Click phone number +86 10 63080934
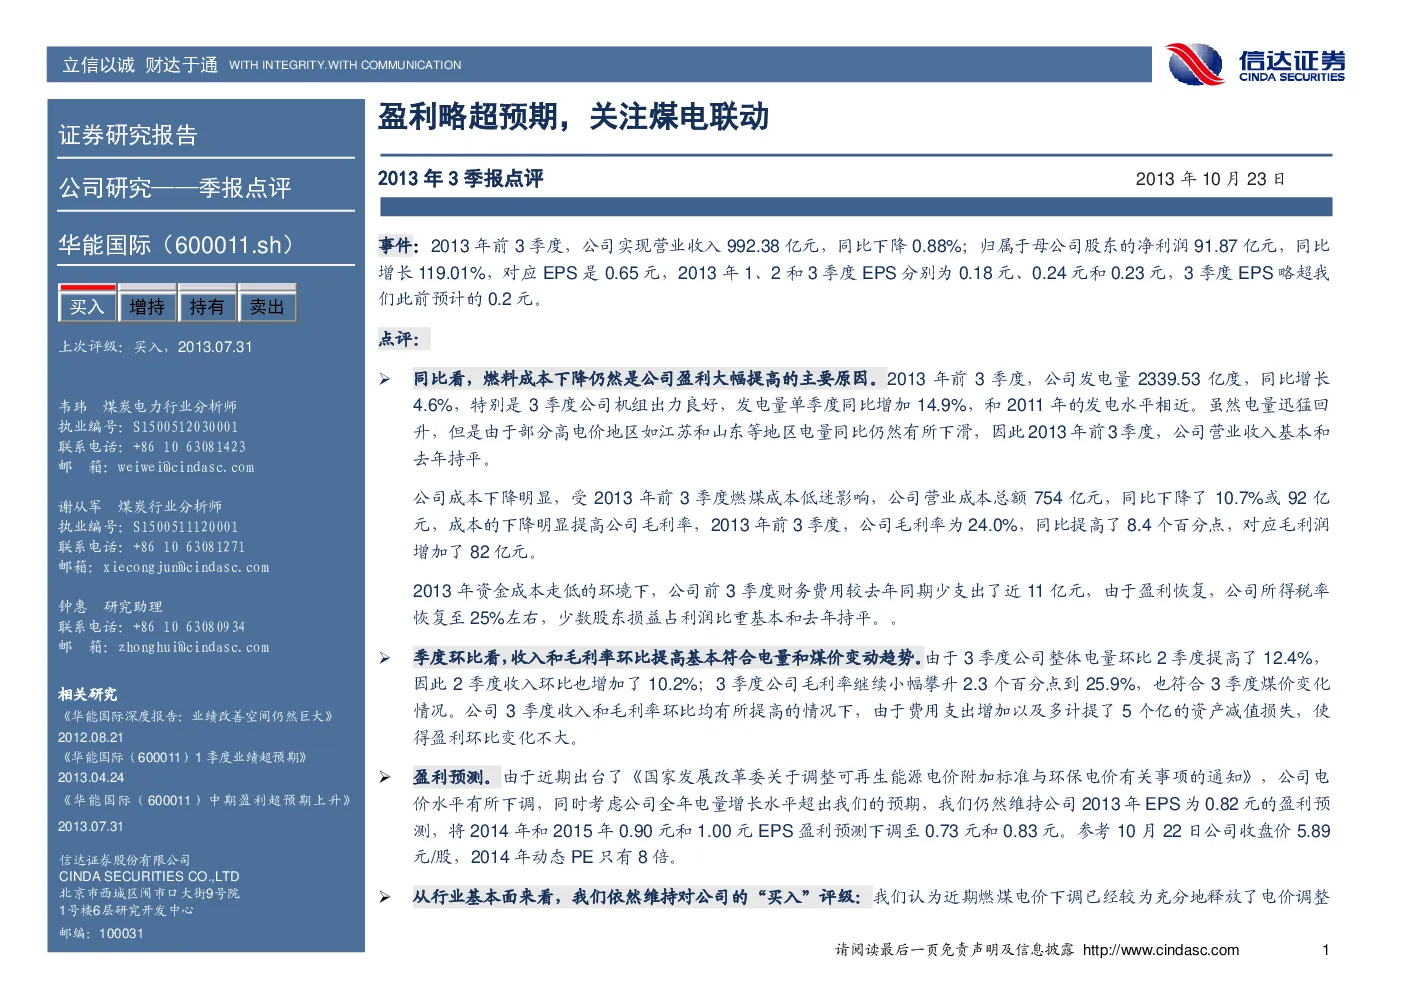Image resolution: width=1403 pixels, height=992 pixels. point(189,627)
